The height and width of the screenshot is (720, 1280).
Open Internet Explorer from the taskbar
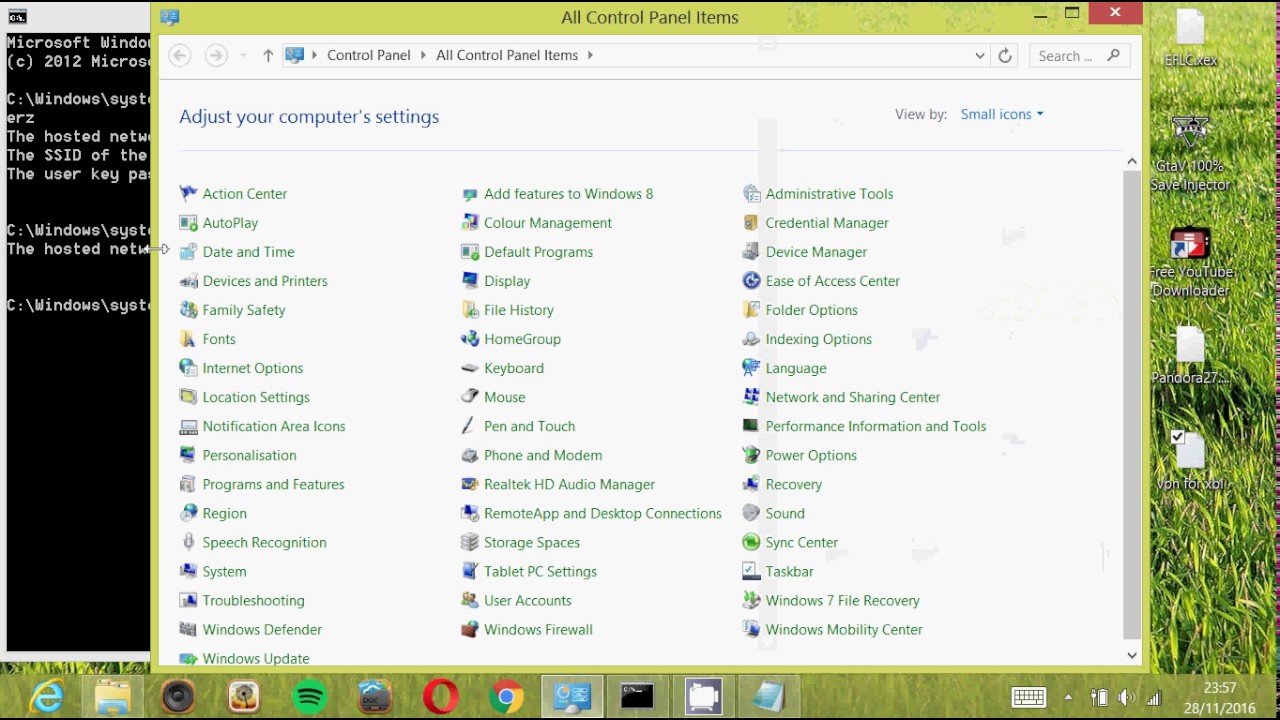click(x=47, y=696)
